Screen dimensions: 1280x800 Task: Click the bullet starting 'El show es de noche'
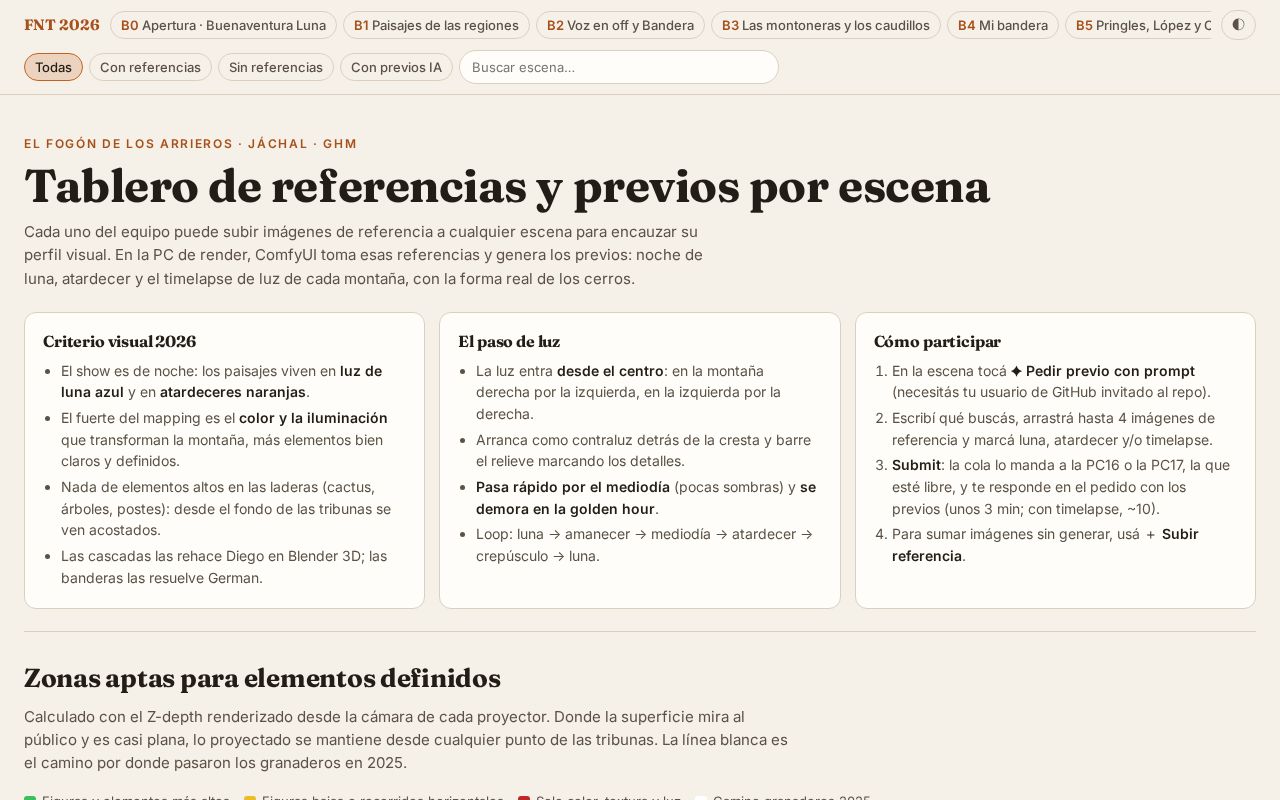click(x=232, y=381)
